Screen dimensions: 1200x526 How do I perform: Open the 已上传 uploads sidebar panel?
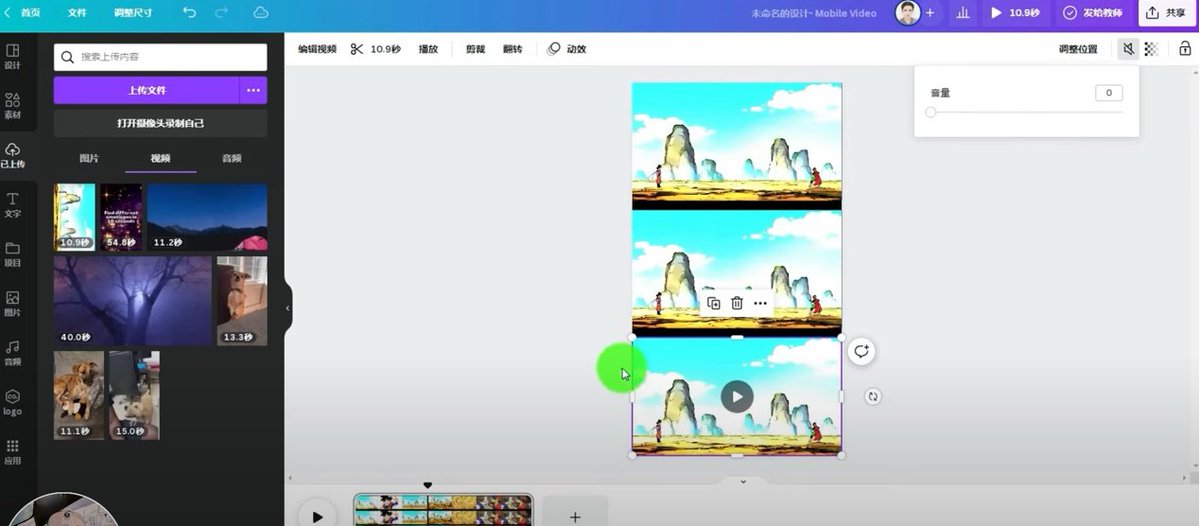13,155
